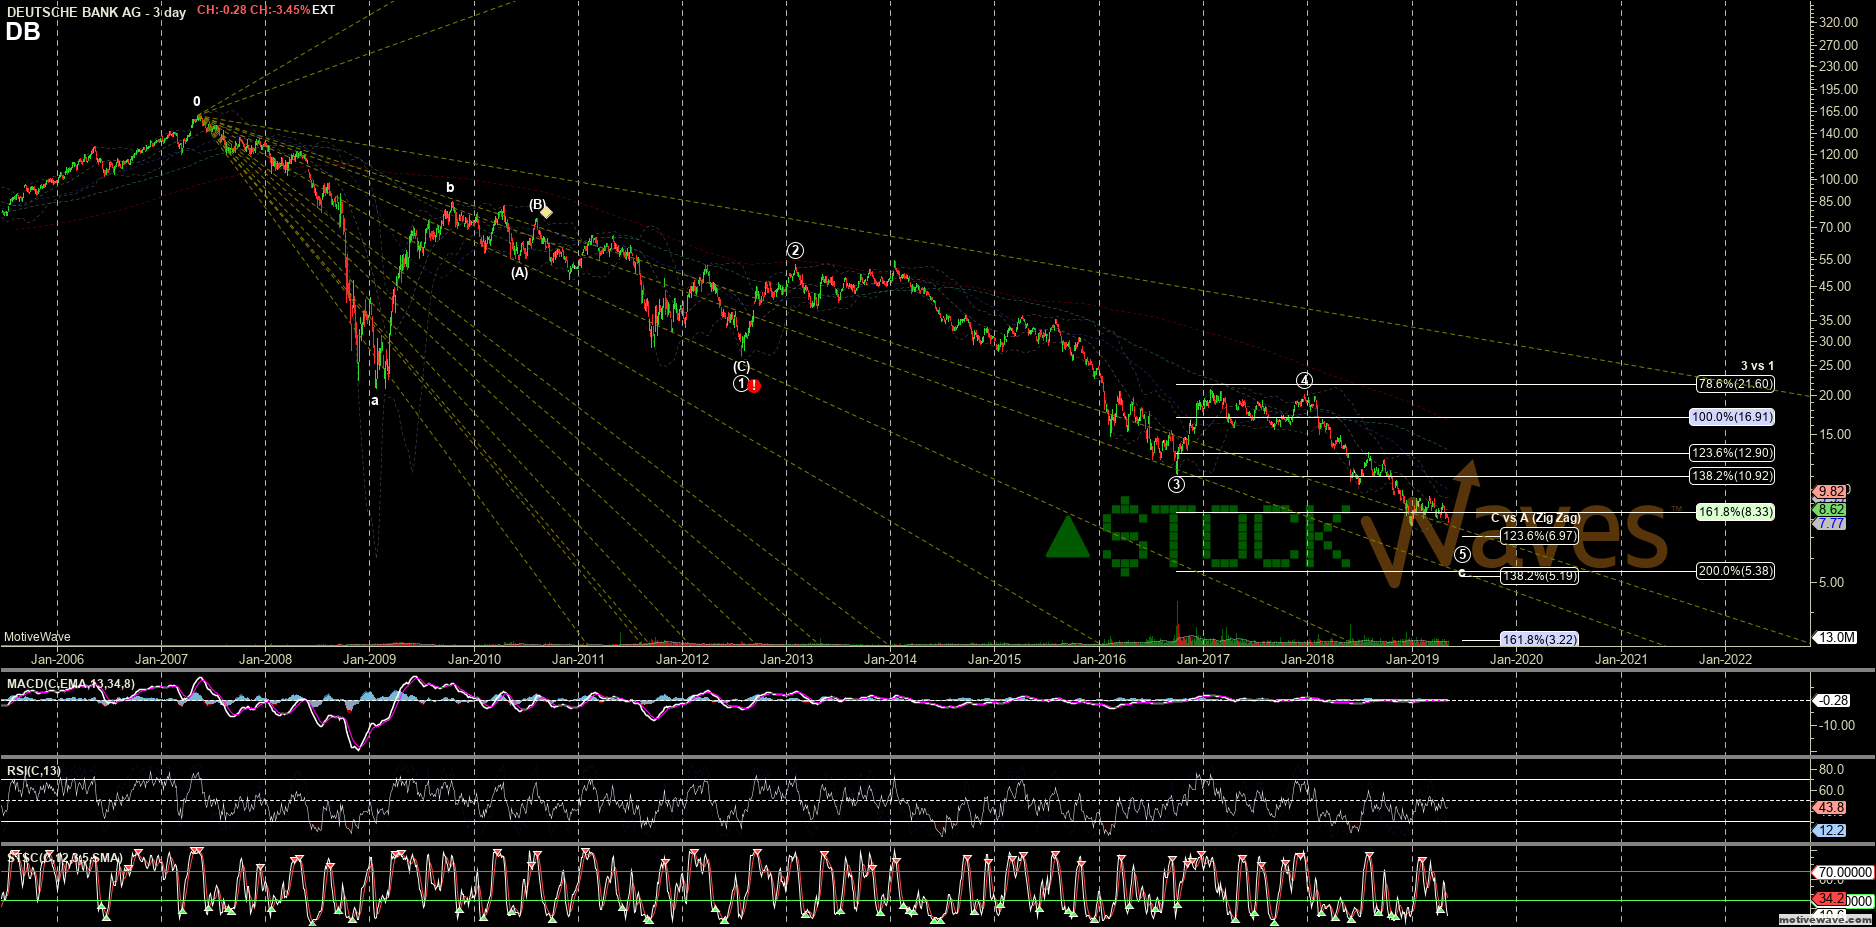Screen dimensions: 1876x927
Task: Click the Jan-2013 time axis label
Action: (786, 659)
